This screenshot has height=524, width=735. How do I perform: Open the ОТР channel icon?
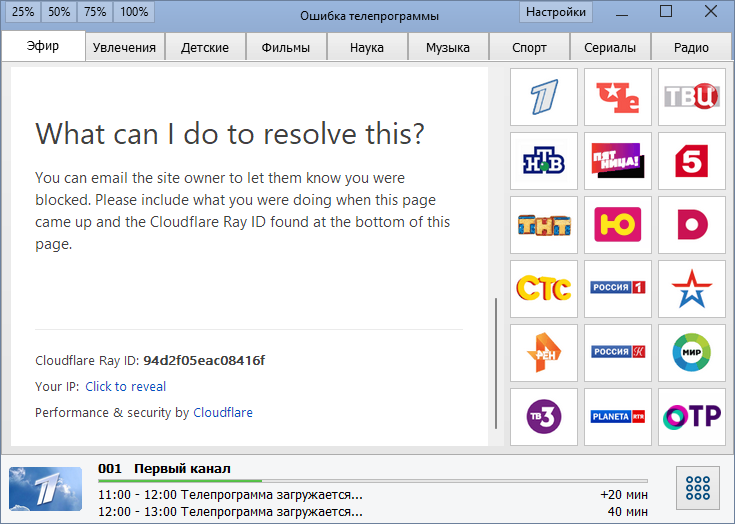pos(692,416)
